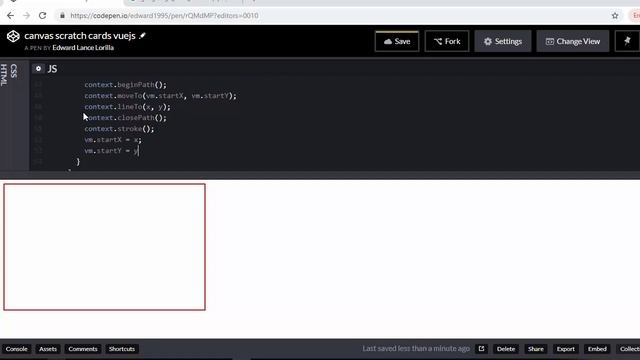640x360 pixels.
Task: Click the Last saved status text
Action: (416, 349)
